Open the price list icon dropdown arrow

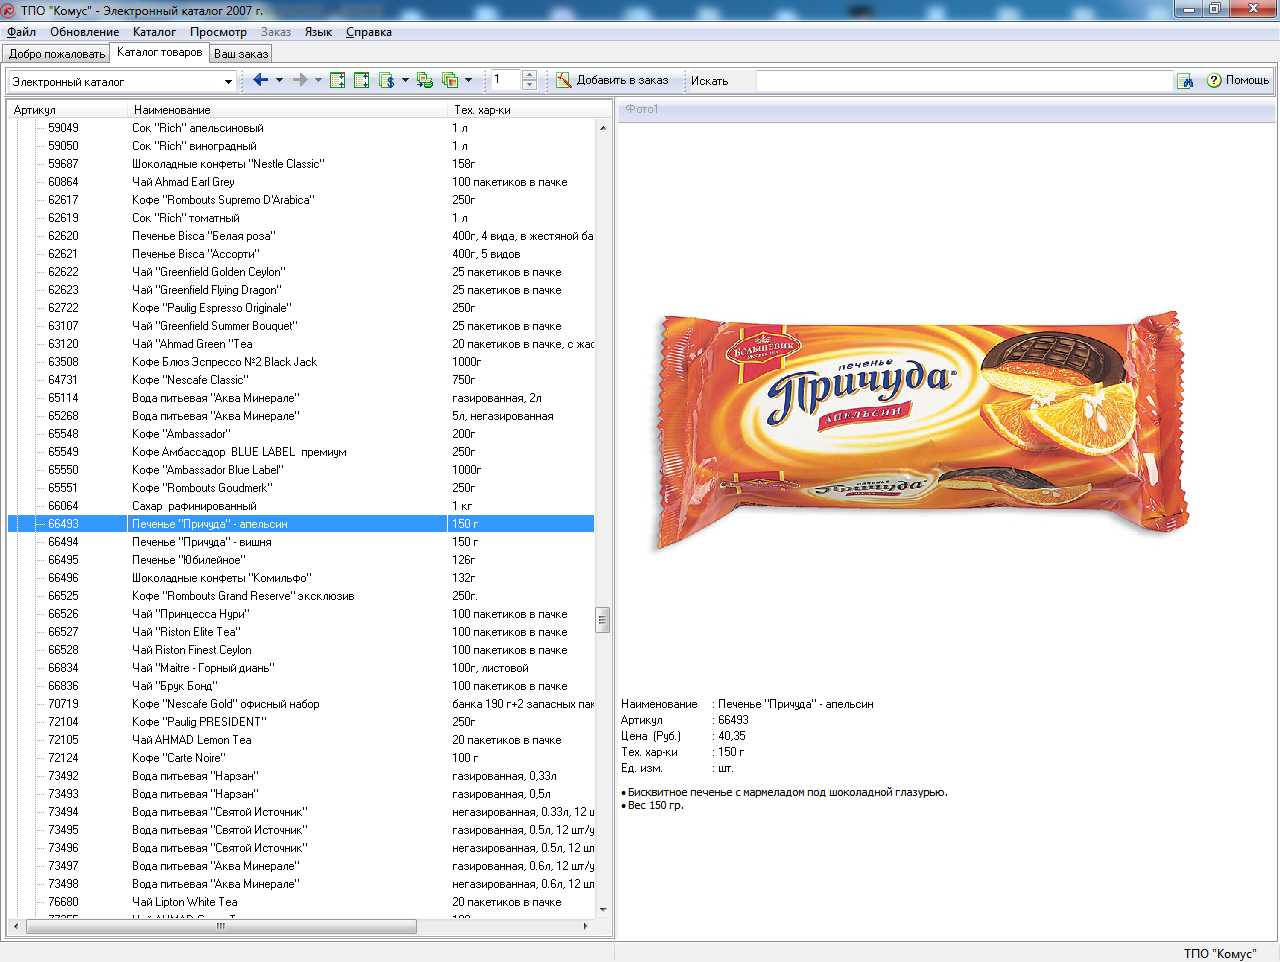pos(405,80)
